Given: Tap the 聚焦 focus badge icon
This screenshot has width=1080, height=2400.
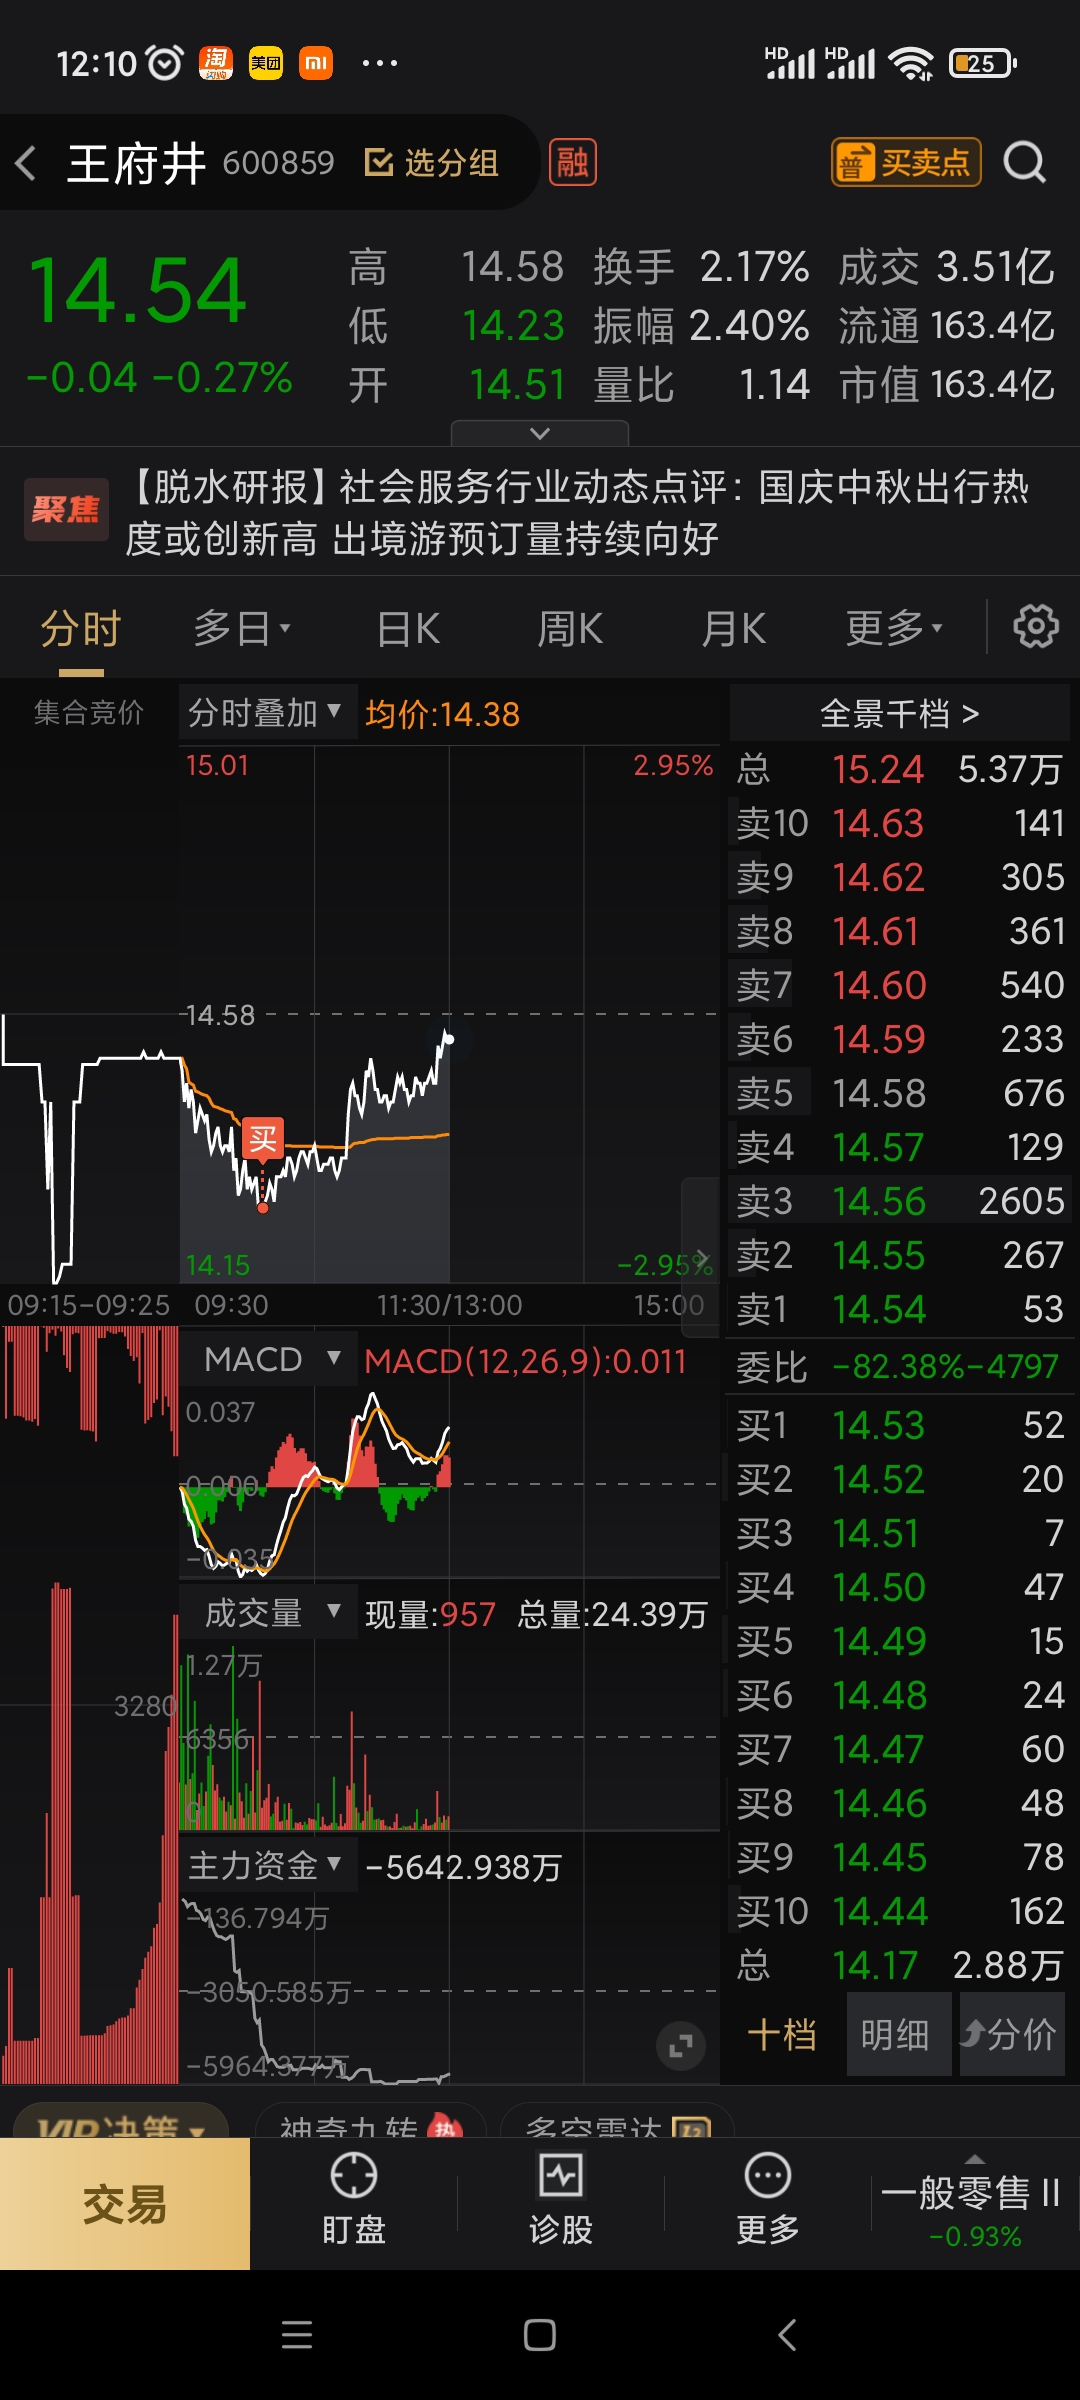Looking at the screenshot, I should pos(66,510).
